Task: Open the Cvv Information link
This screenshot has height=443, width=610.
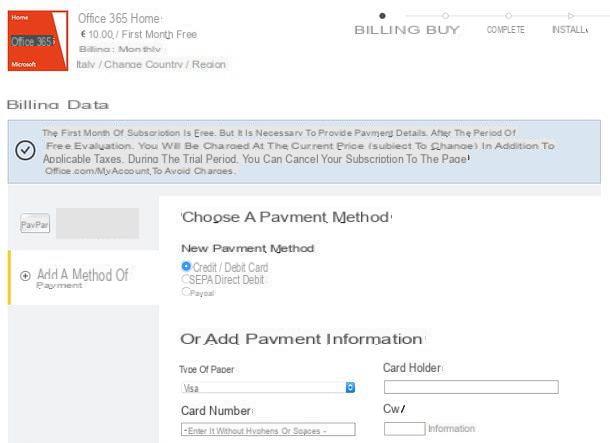Action: point(451,429)
